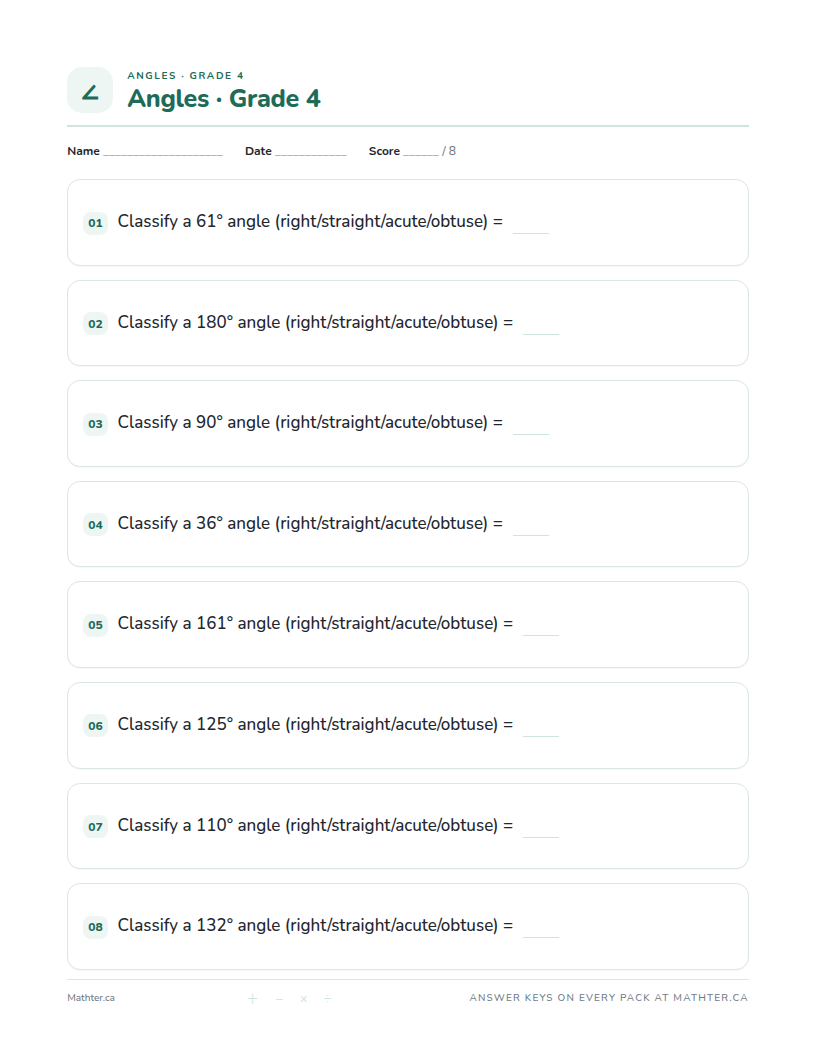This screenshot has width=816, height=1056.
Task: Click the text "Classify a 90° angle"
Action: point(194,422)
